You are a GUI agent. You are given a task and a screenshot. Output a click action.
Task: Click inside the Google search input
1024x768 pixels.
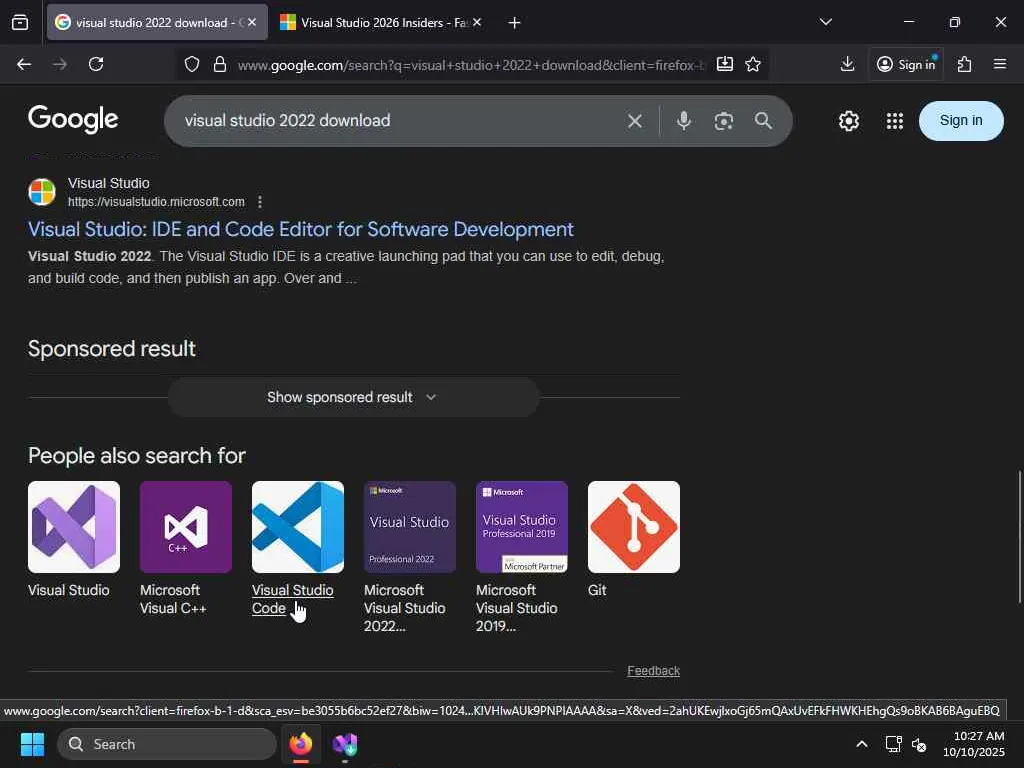[x=398, y=121]
